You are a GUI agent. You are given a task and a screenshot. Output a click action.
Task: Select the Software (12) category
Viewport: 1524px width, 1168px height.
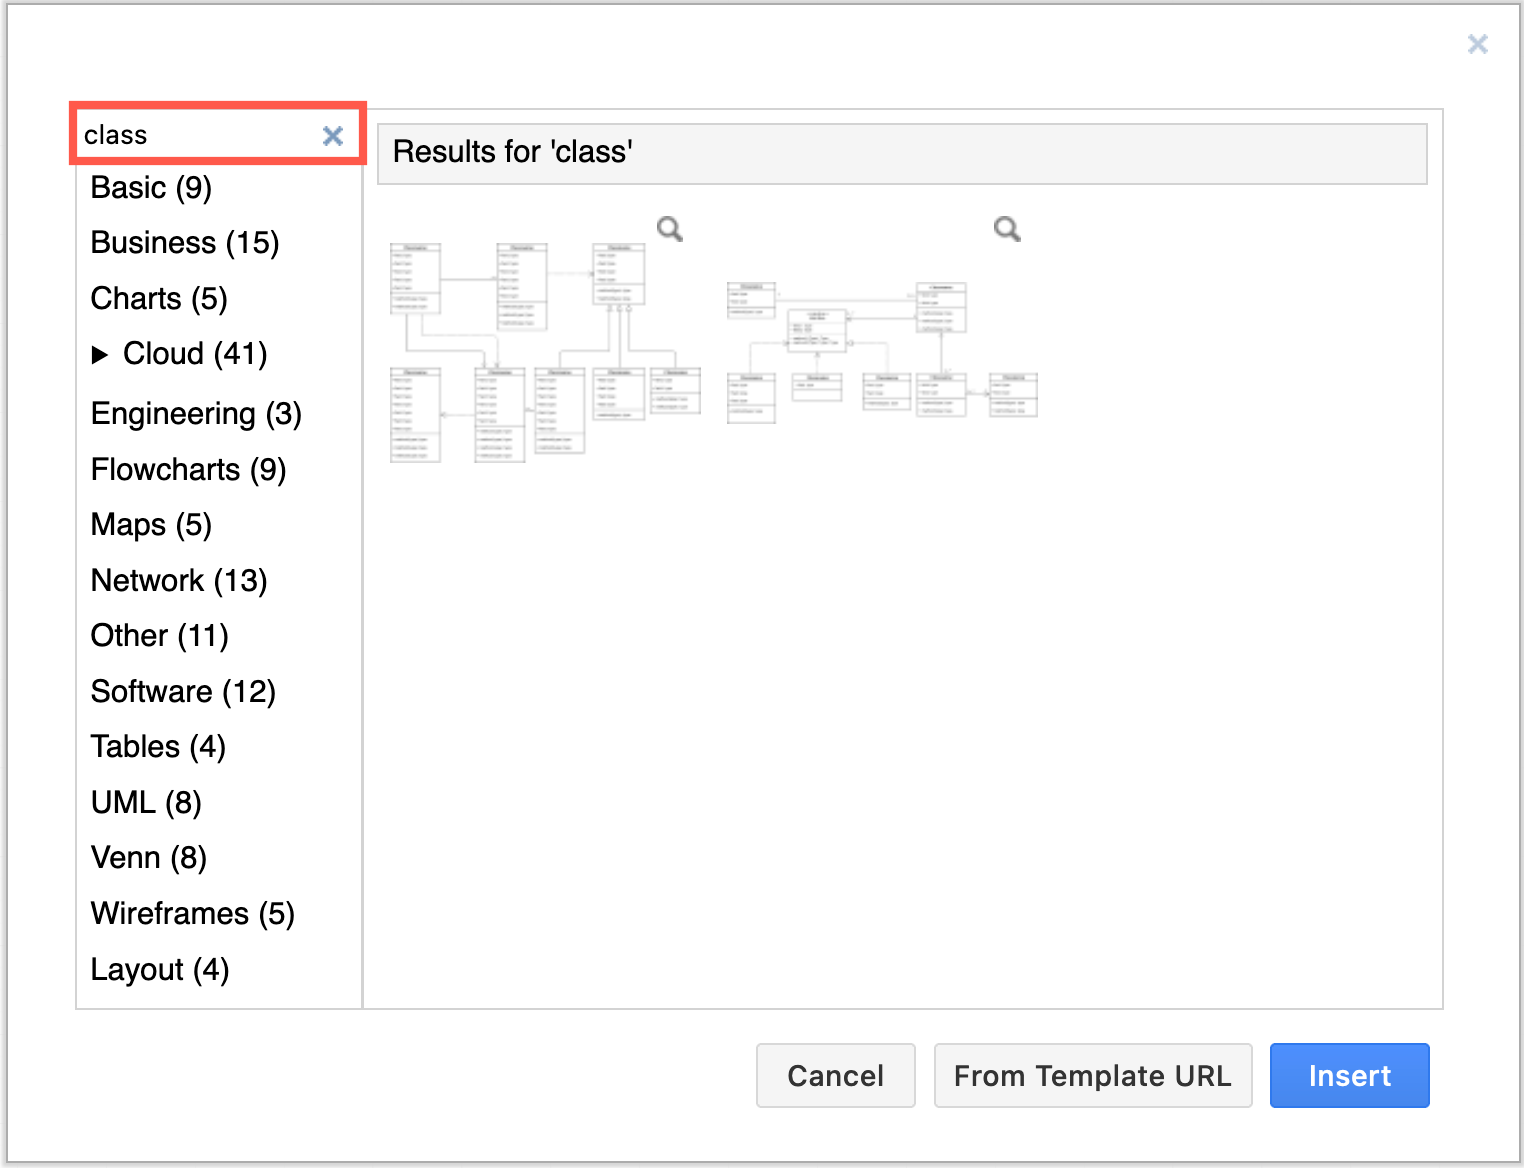[x=183, y=691]
